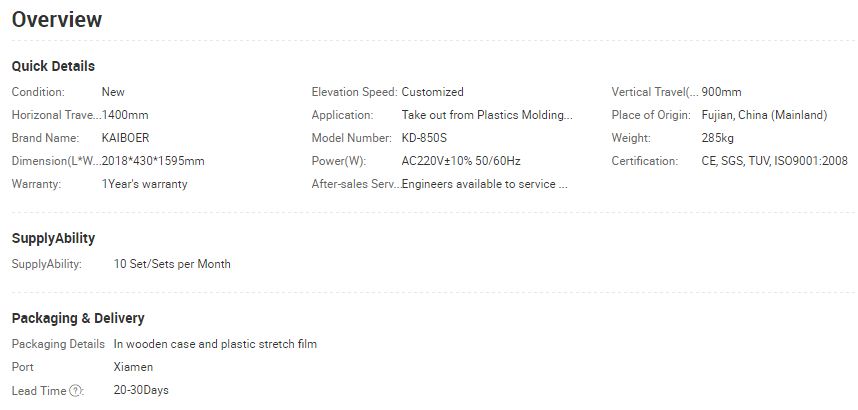Screen dimensions: 858x410
Task: Select '10 Set/Sets per Month' text
Action: pos(172,264)
